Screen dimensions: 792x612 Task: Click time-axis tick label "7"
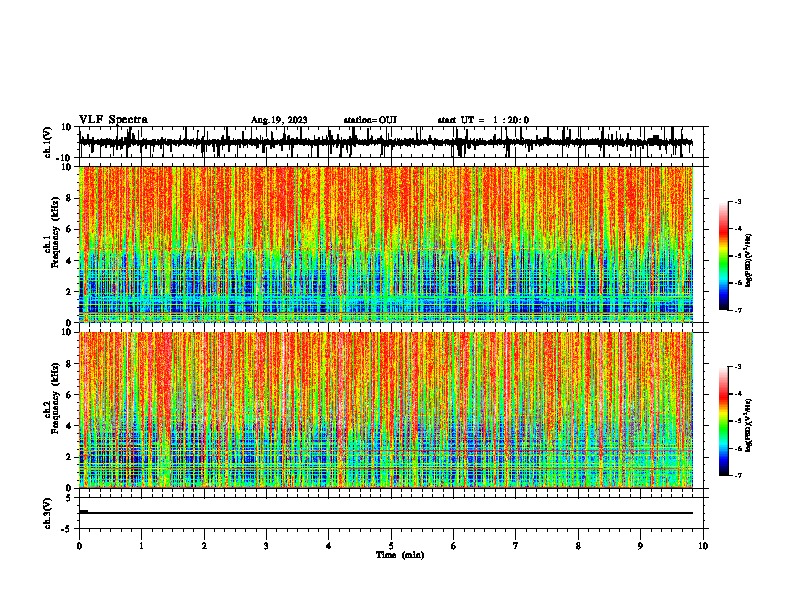coord(516,546)
